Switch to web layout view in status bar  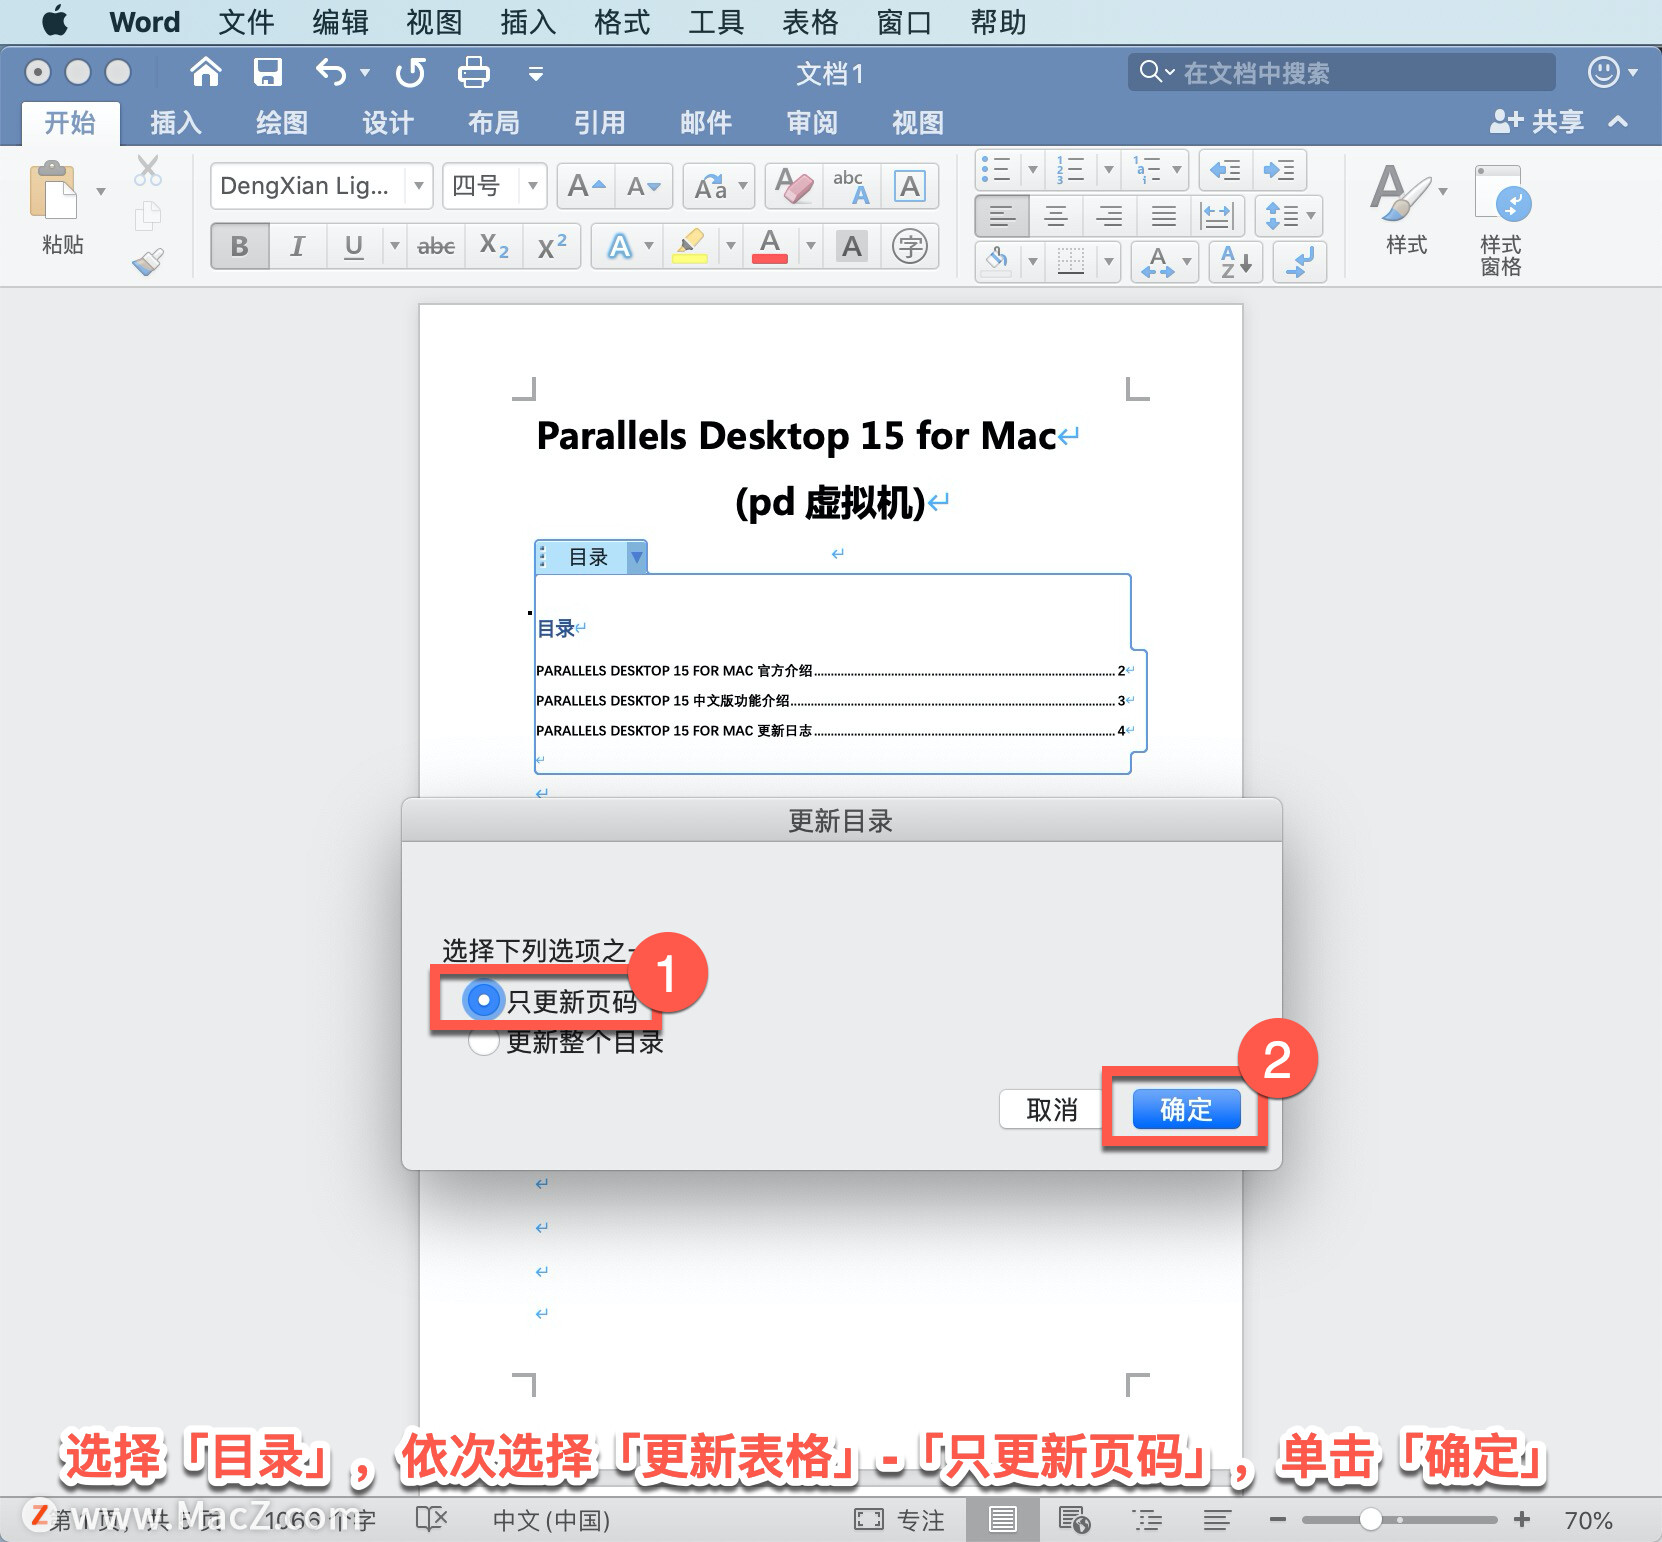[1074, 1520]
